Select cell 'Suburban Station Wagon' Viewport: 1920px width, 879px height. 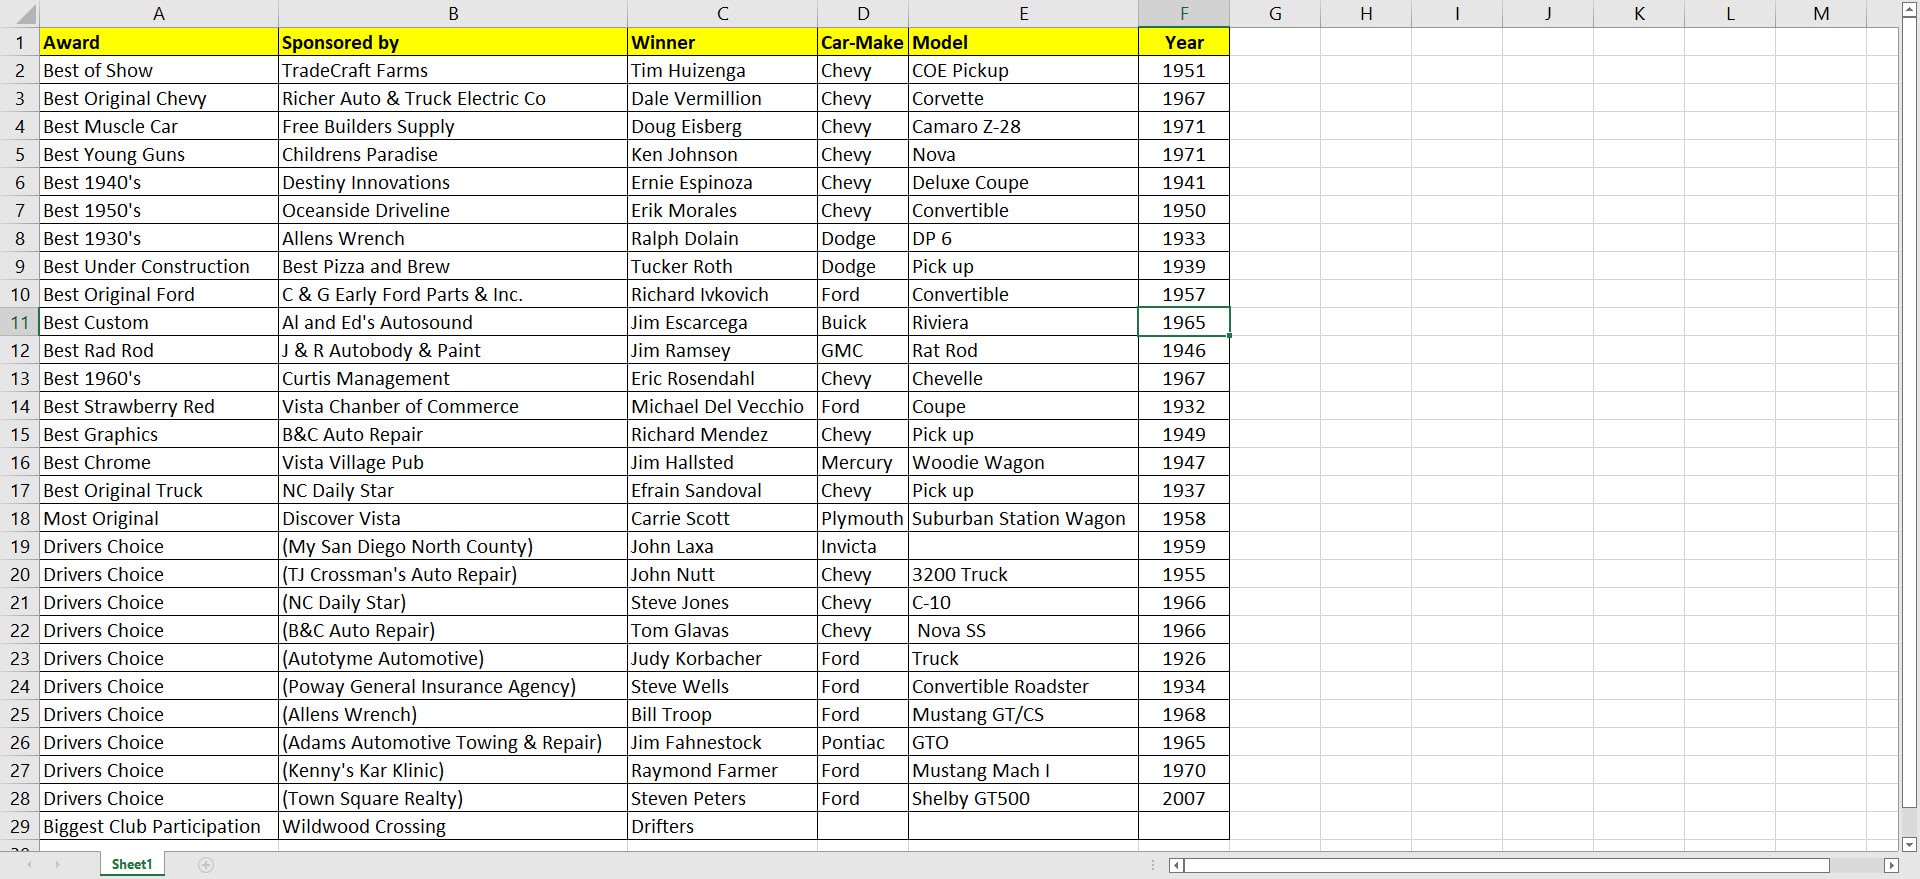(1023, 518)
